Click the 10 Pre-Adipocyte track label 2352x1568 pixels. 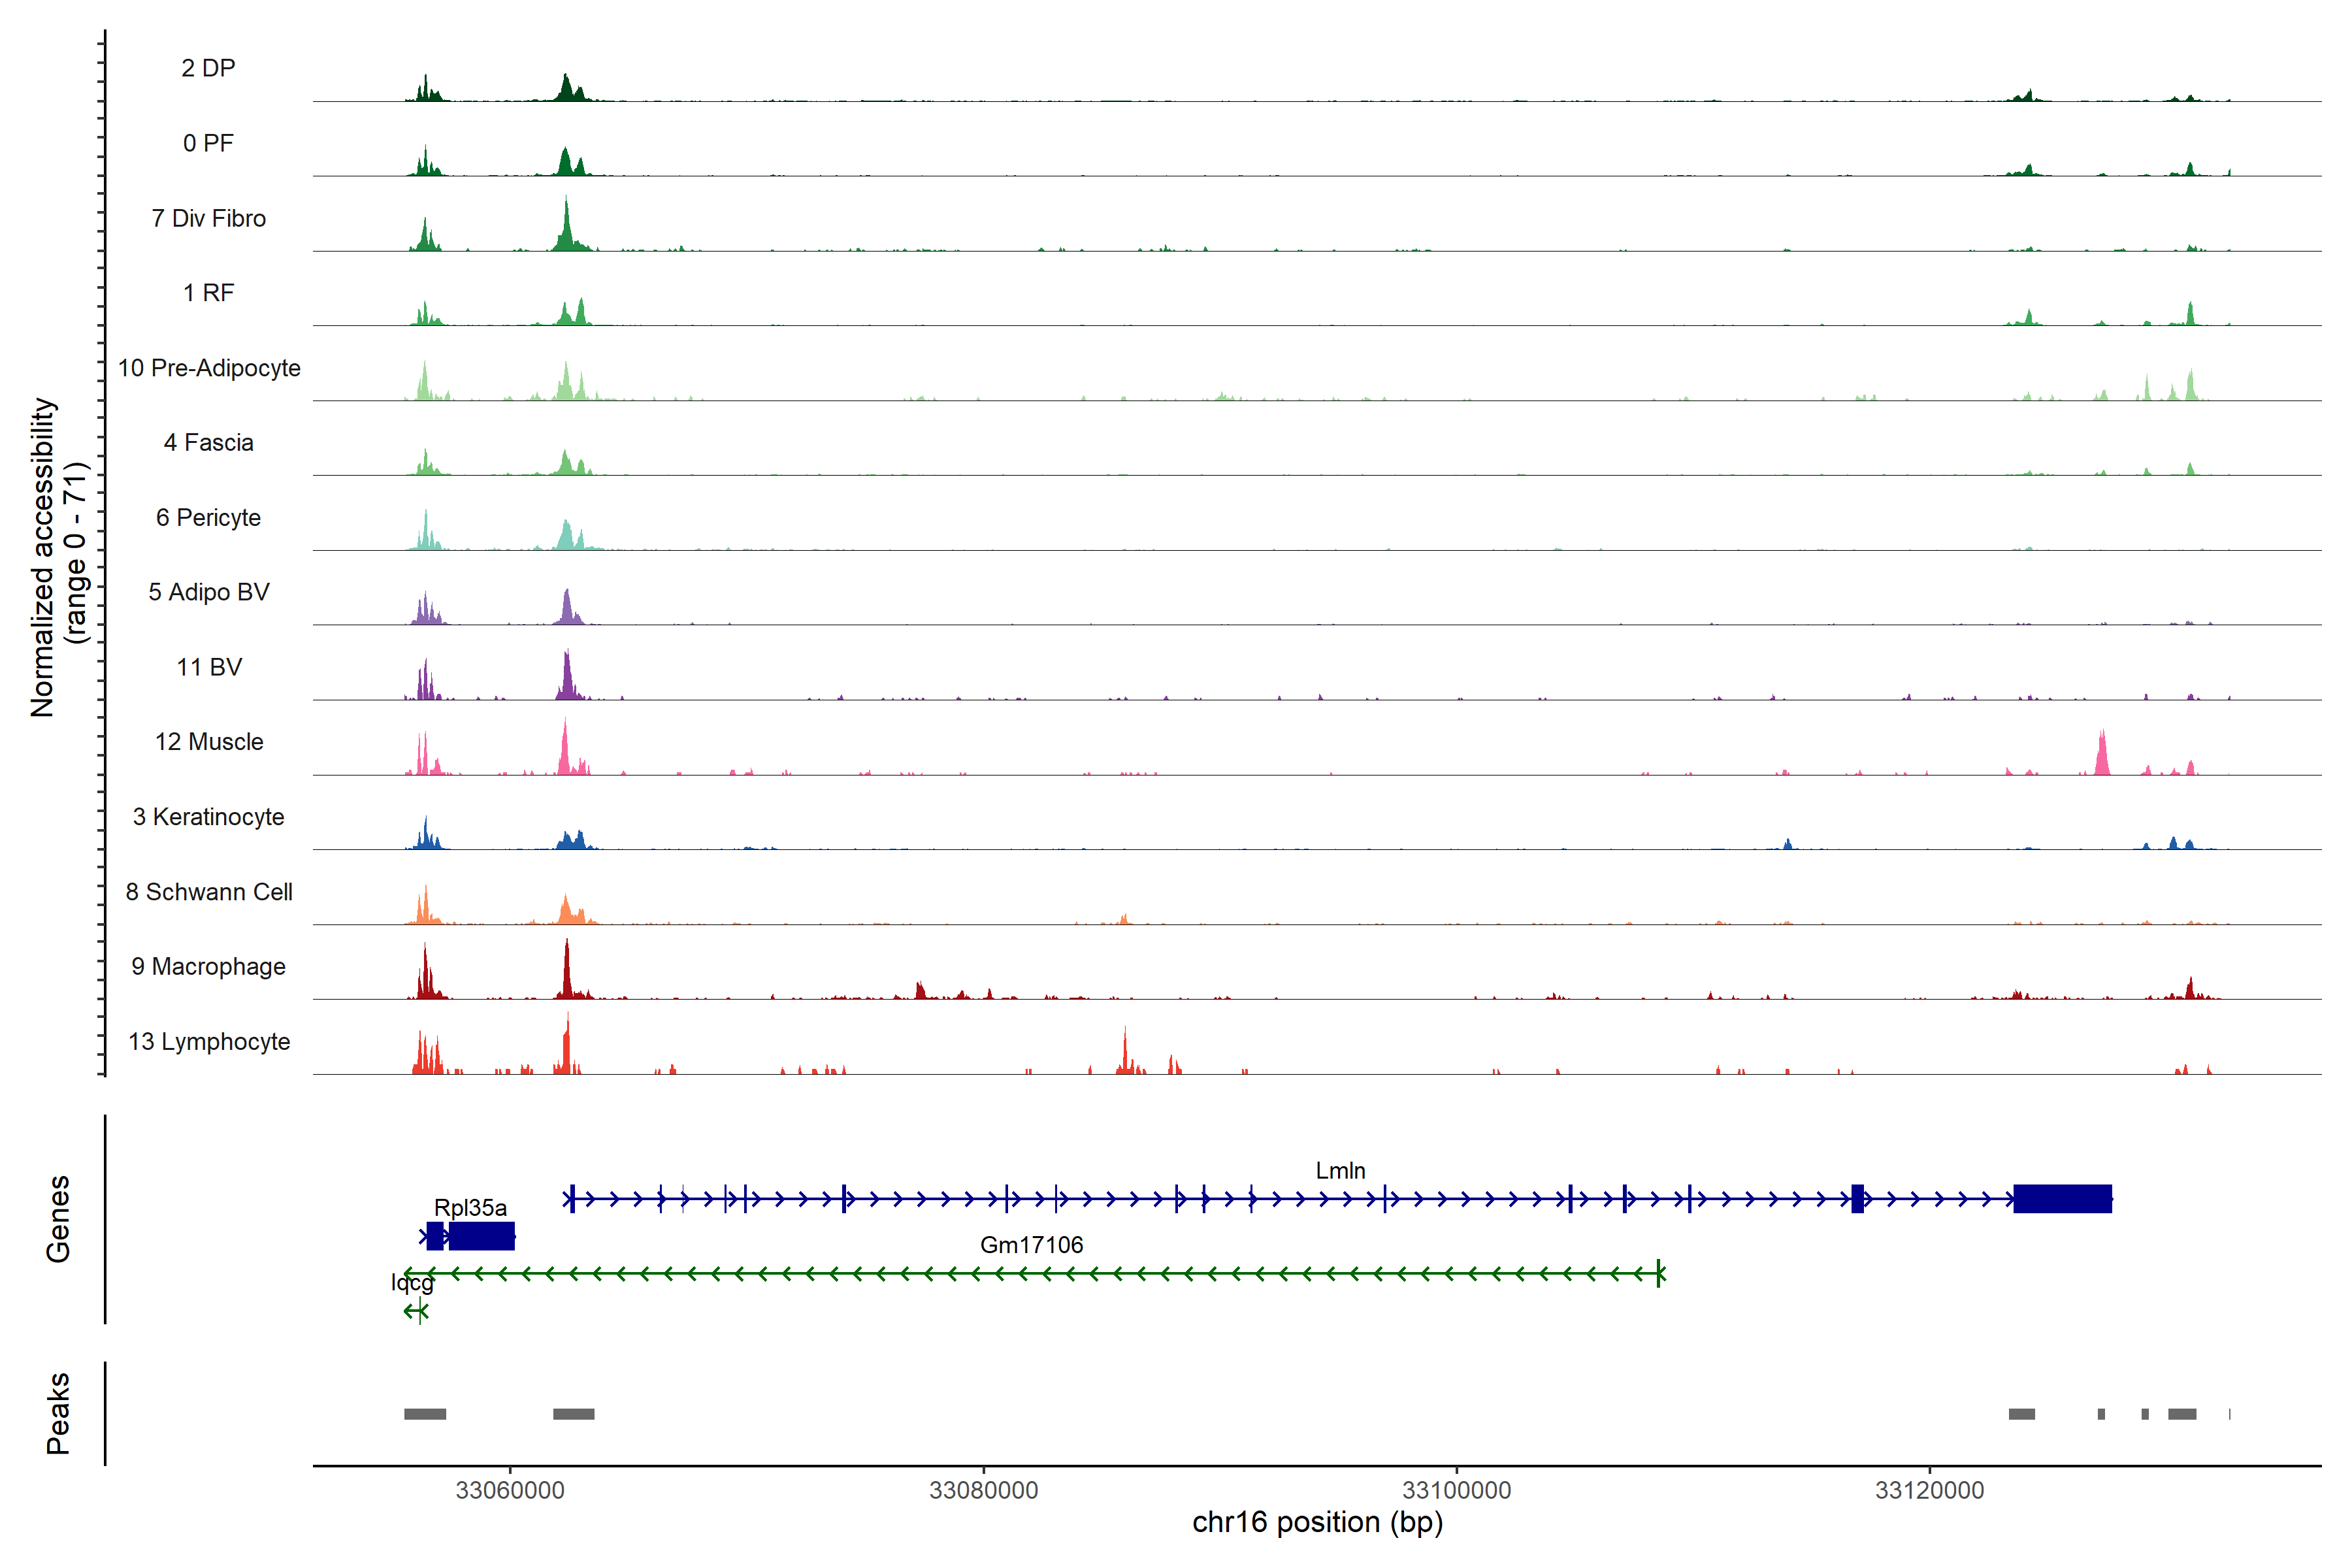[x=209, y=368]
